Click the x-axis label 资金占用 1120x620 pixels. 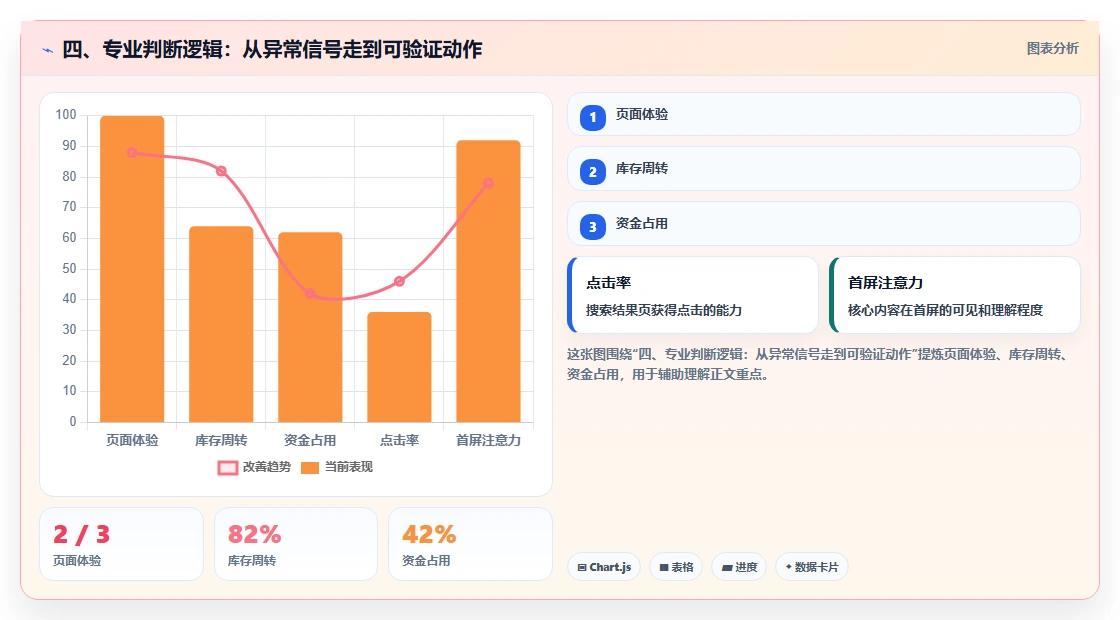pyautogui.click(x=310, y=441)
